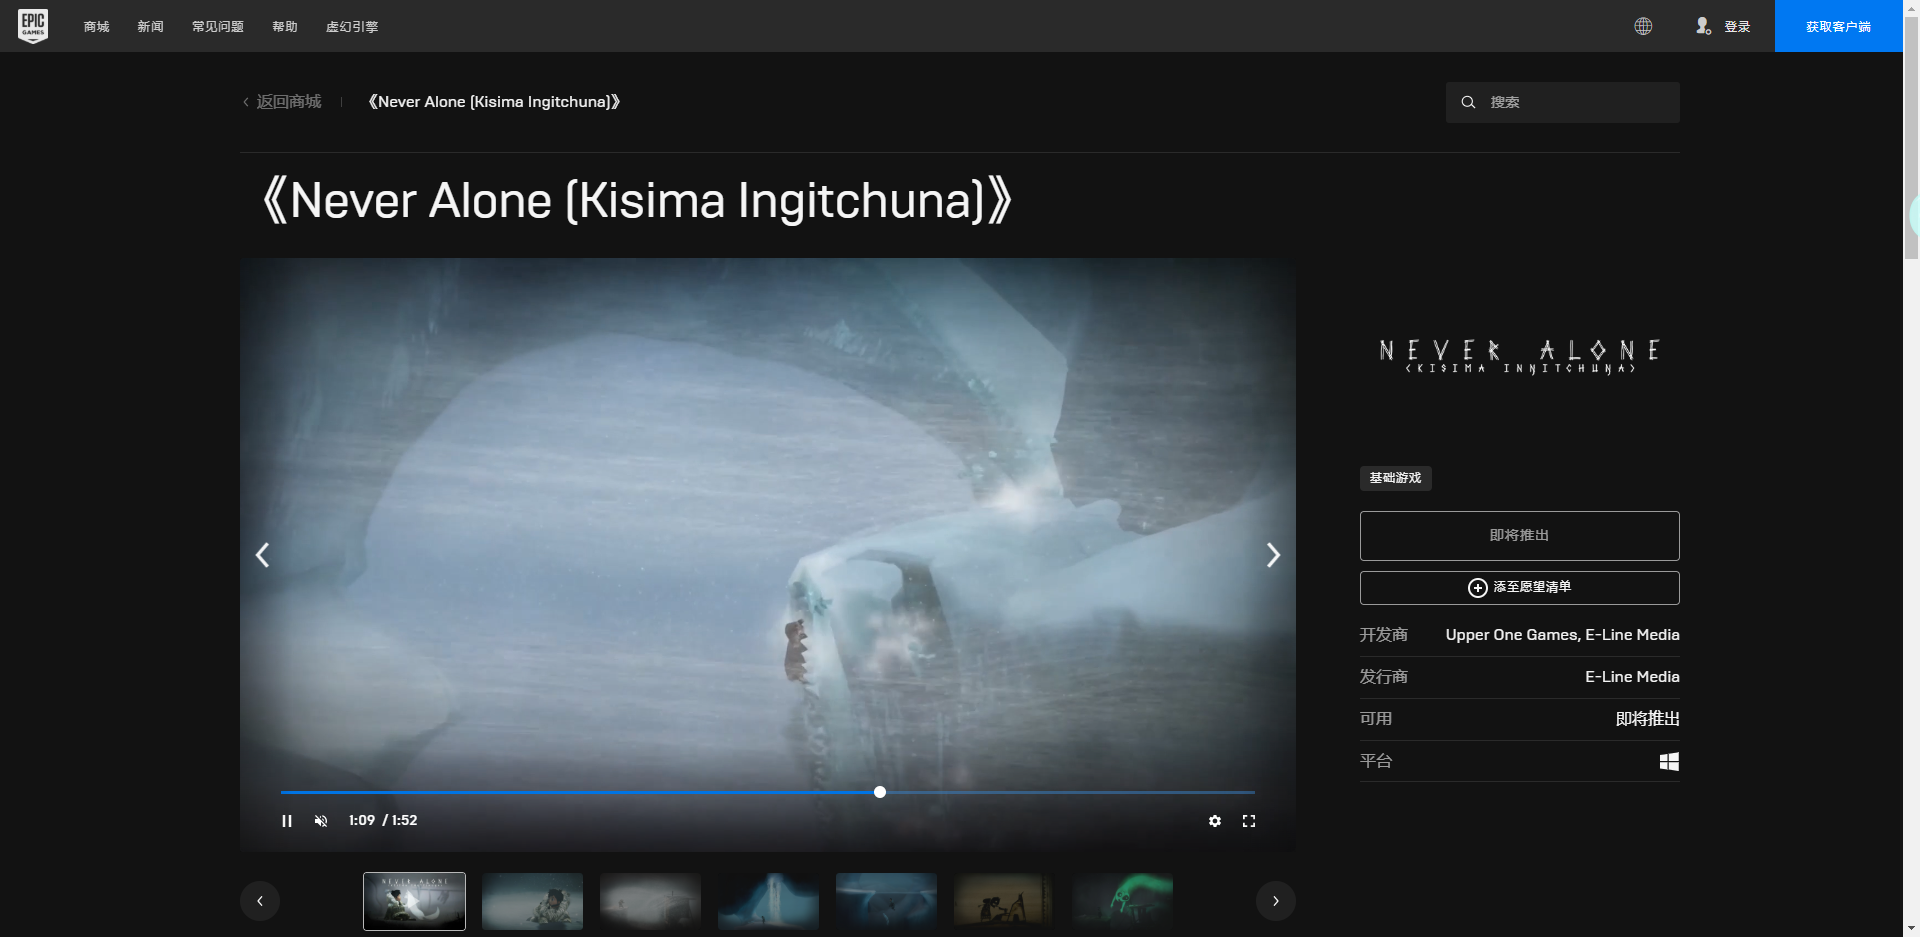Add game to wishlist 添至愿望清单
The width and height of the screenshot is (1920, 937).
coord(1519,588)
